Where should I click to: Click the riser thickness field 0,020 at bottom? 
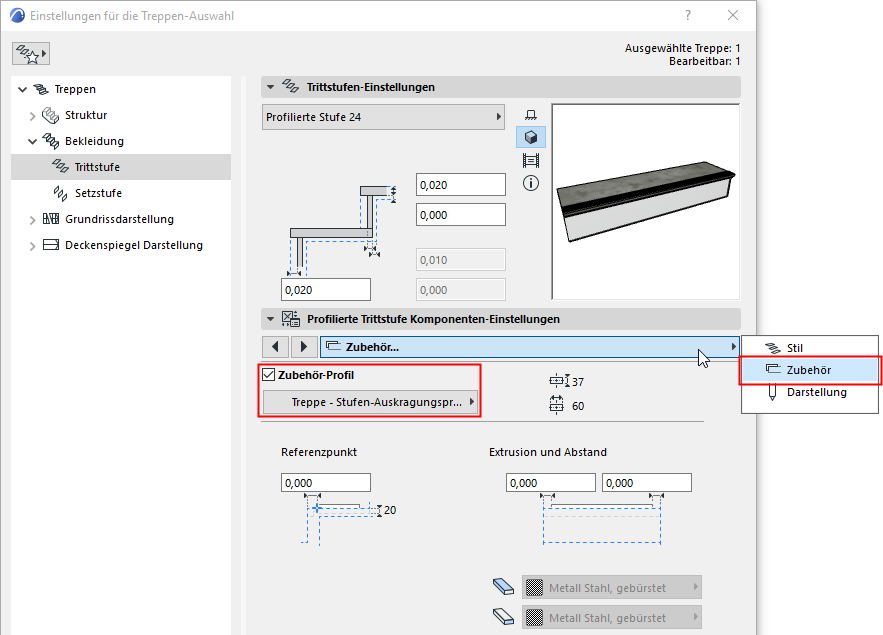click(x=325, y=290)
